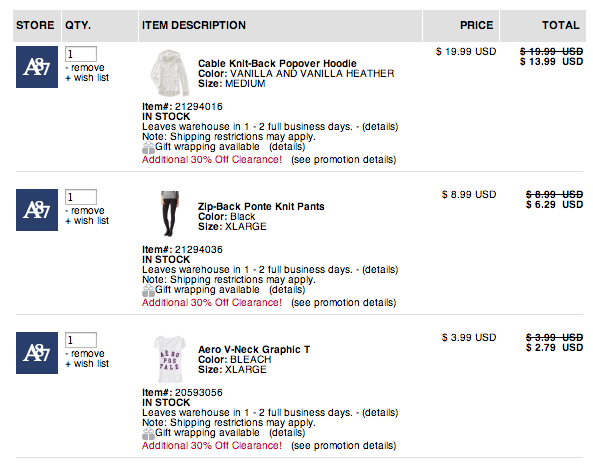Screen dimensions: 593x471
Task: Remove the V-Neck Graphic T from cart
Action: (85, 354)
